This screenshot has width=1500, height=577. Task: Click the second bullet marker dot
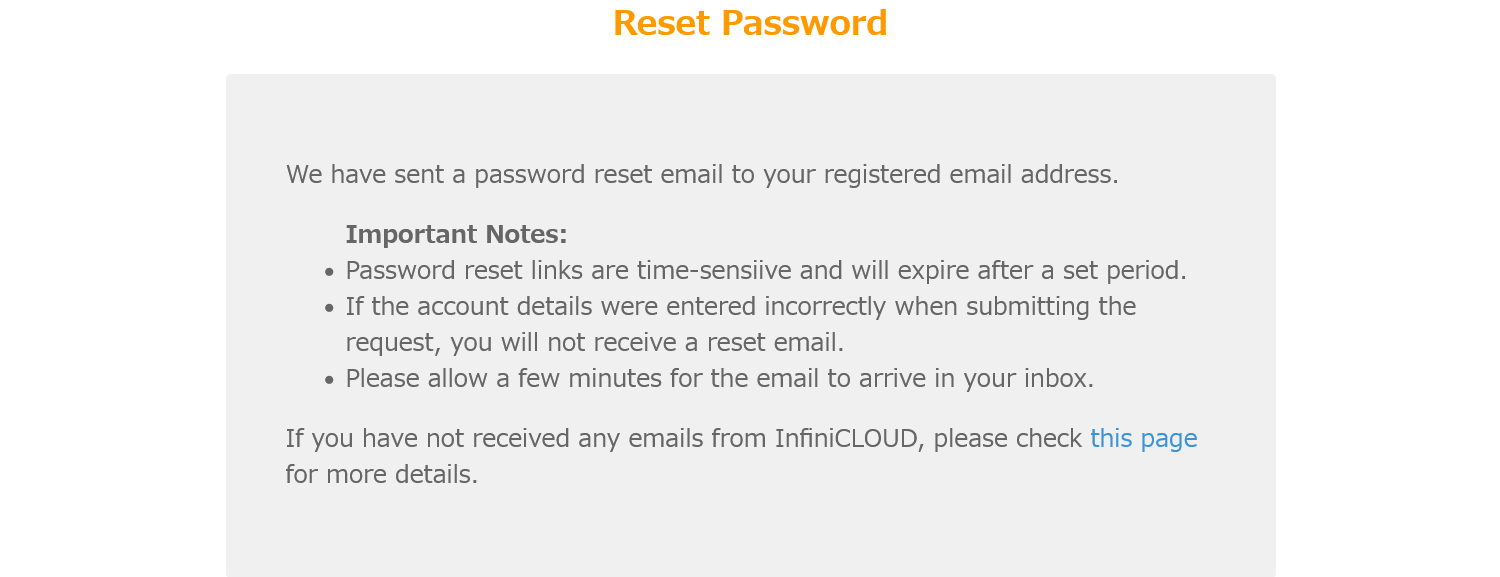328,307
